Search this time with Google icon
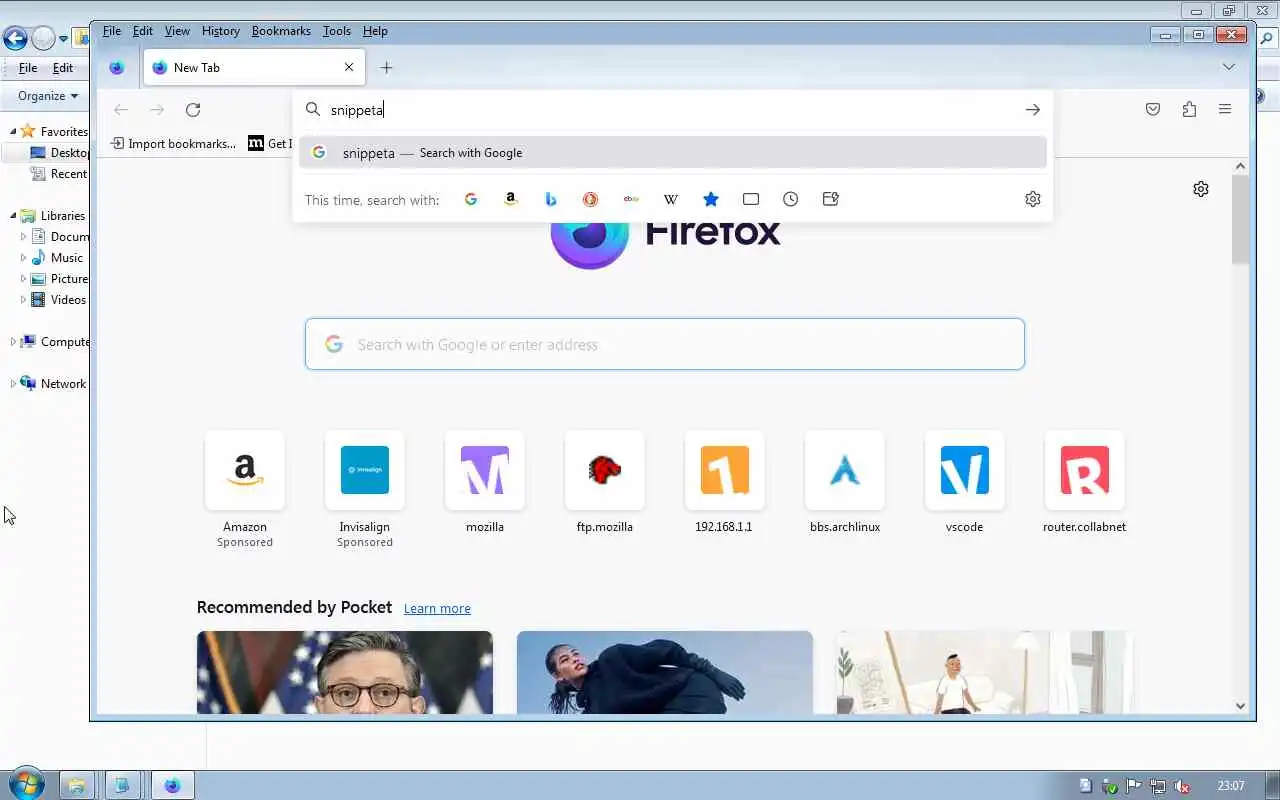Viewport: 1280px width, 800px height. [471, 199]
